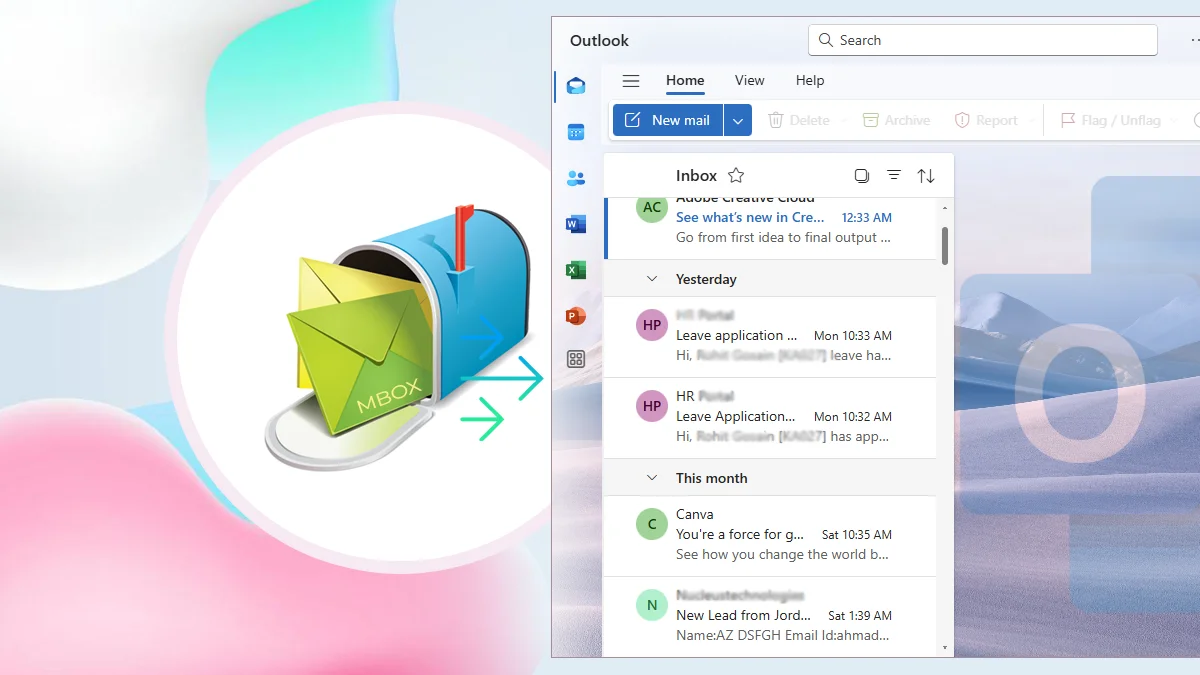The height and width of the screenshot is (675, 1200).
Task: Click the Delete button label
Action: tap(809, 120)
